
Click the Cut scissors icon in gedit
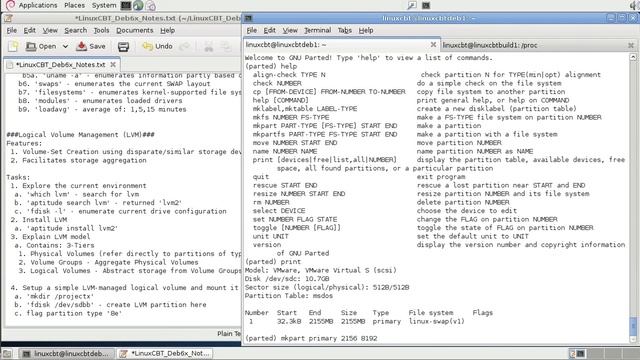click(209, 47)
